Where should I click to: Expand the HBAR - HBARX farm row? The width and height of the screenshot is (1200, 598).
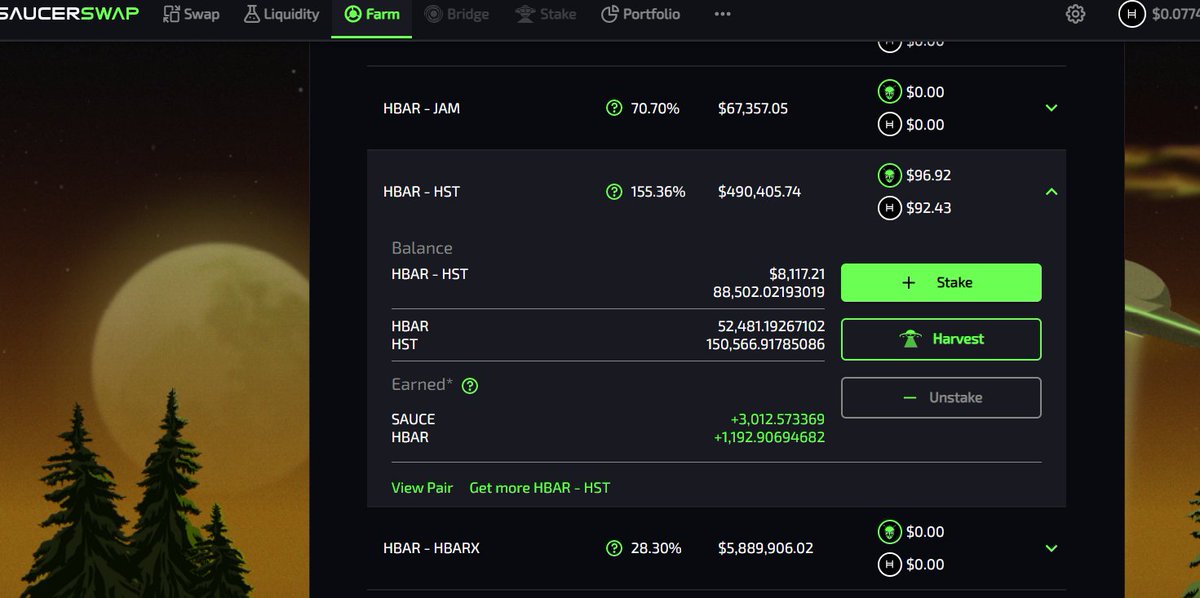click(x=1051, y=548)
